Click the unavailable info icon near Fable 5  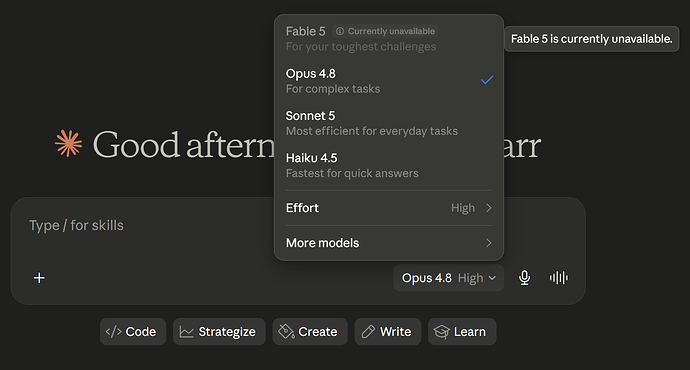click(x=340, y=31)
